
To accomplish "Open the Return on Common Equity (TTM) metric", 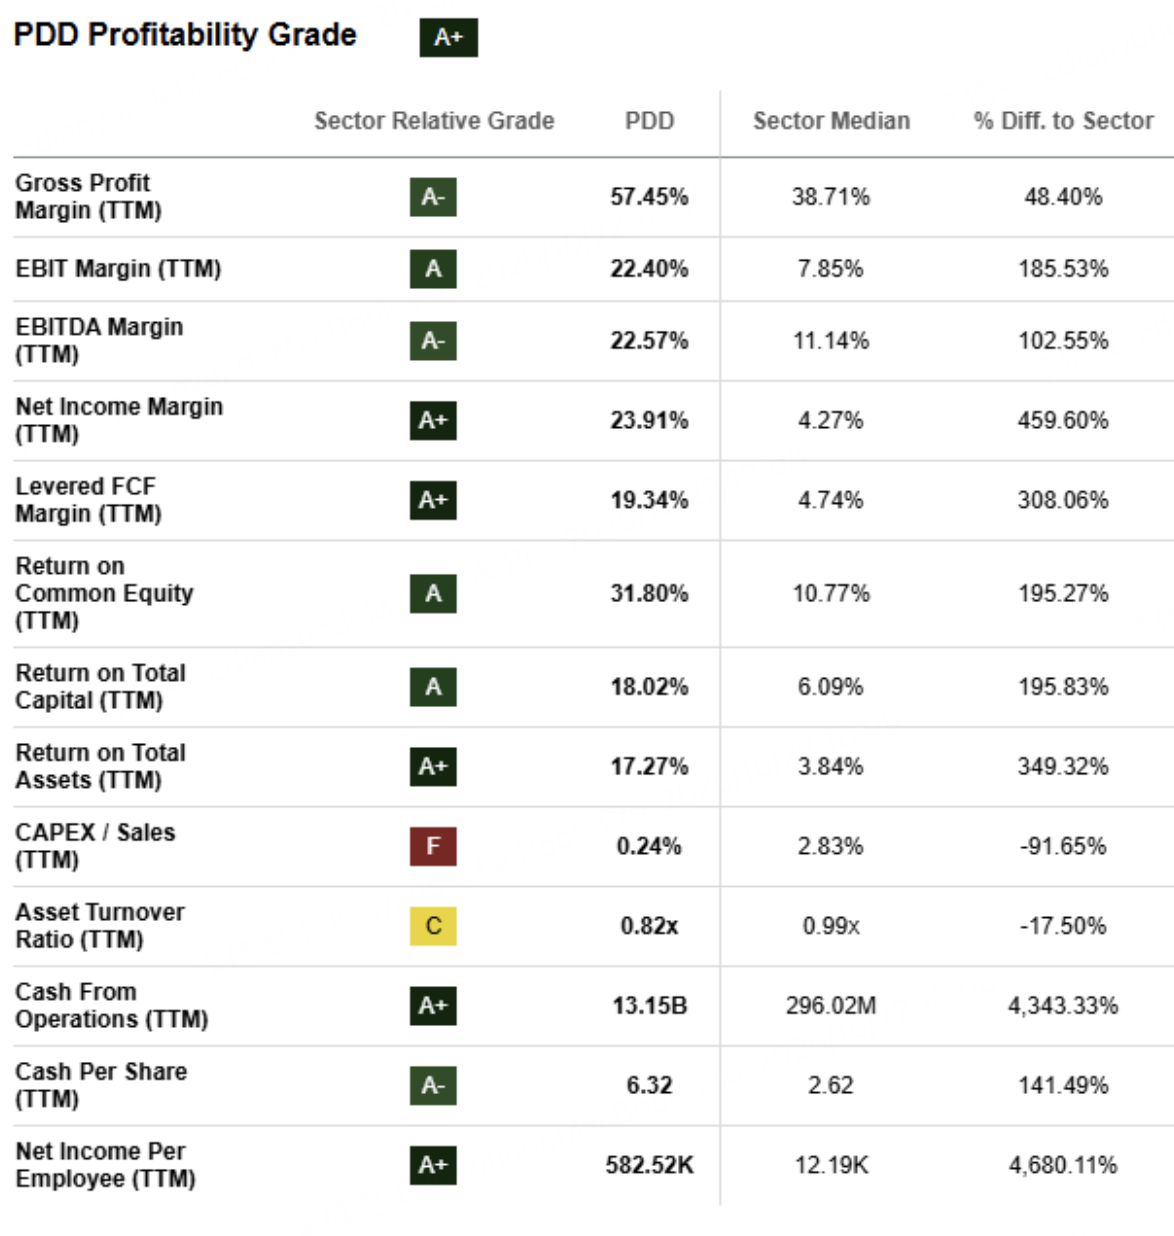I will (x=104, y=593).
